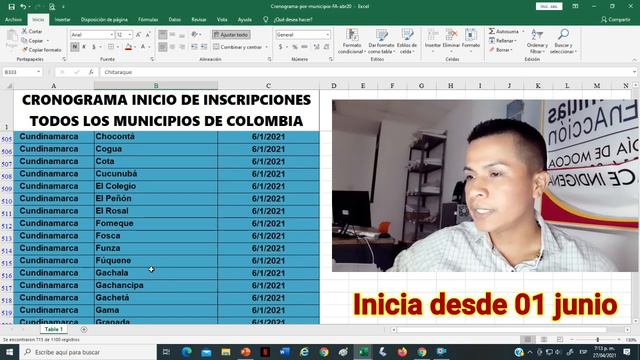Click the increase indent icon

[204, 47]
